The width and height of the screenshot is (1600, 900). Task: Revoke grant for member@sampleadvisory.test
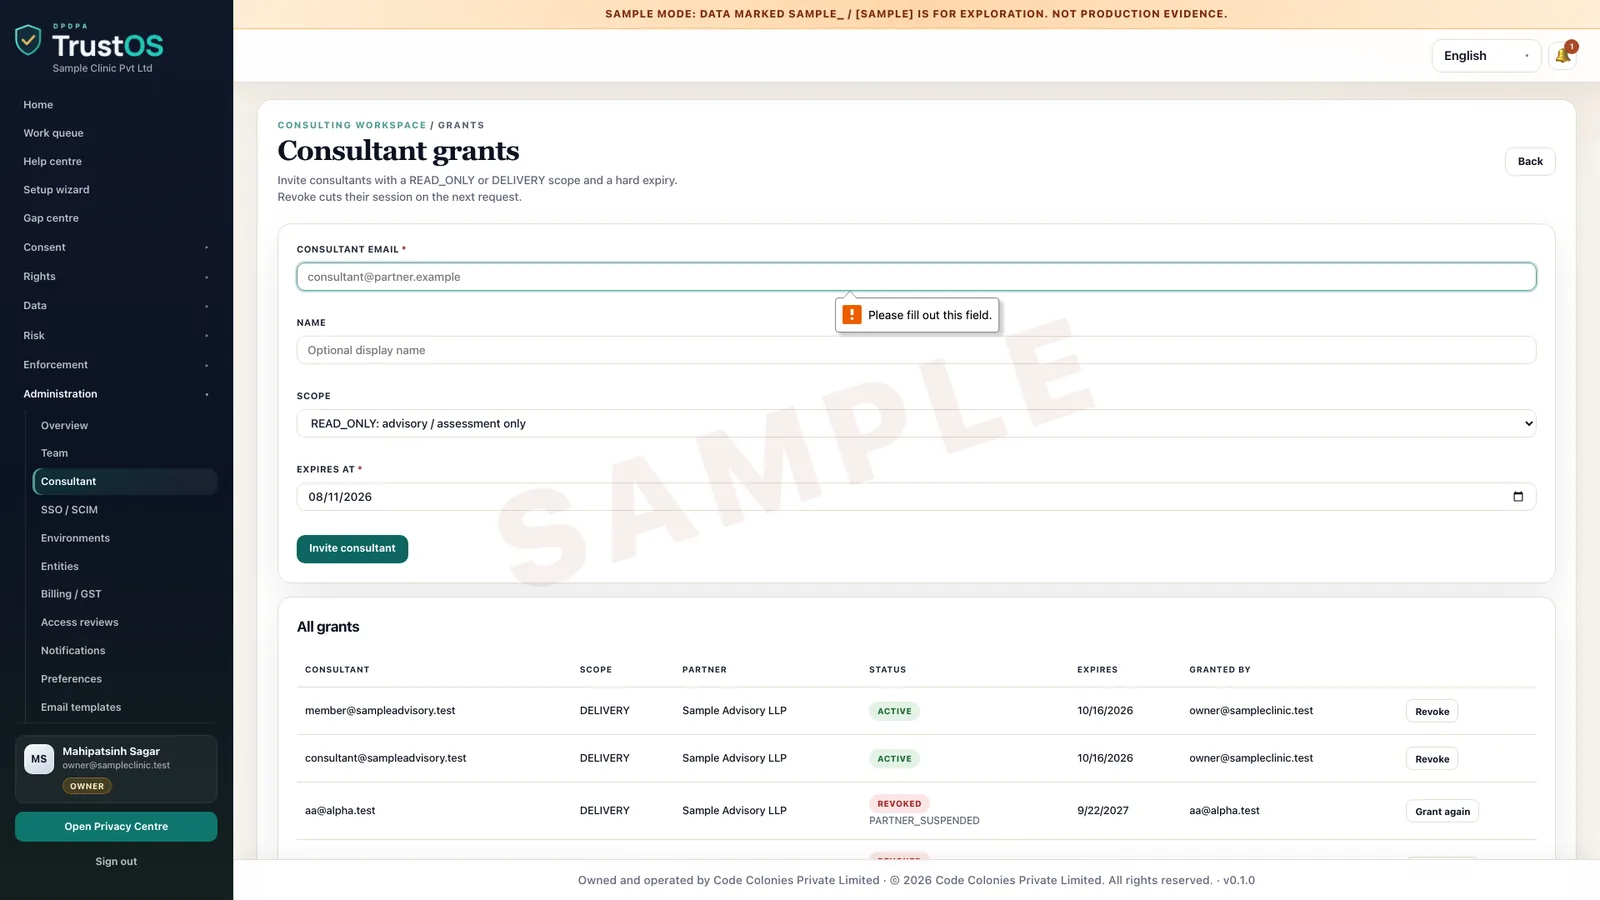point(1432,712)
